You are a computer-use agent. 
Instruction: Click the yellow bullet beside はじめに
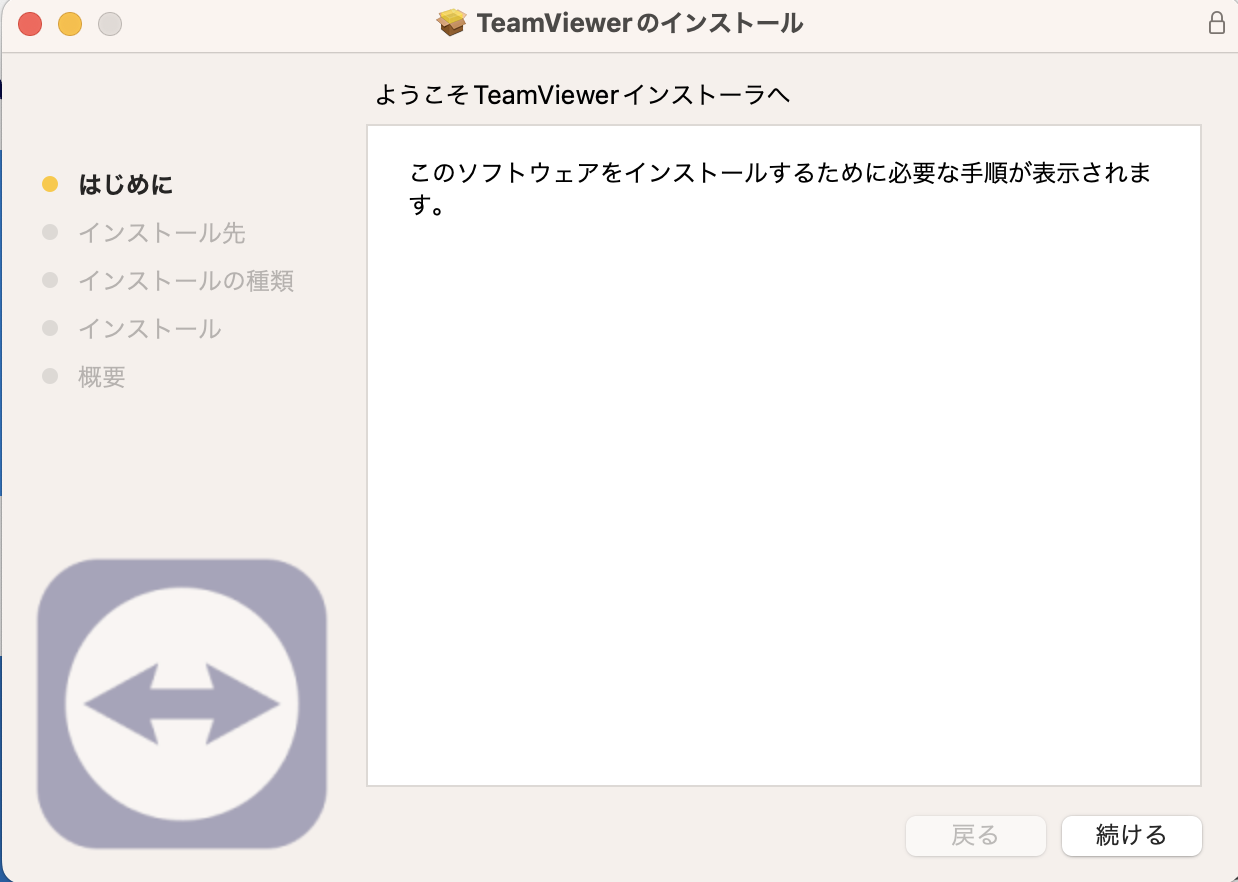pyautogui.click(x=50, y=185)
